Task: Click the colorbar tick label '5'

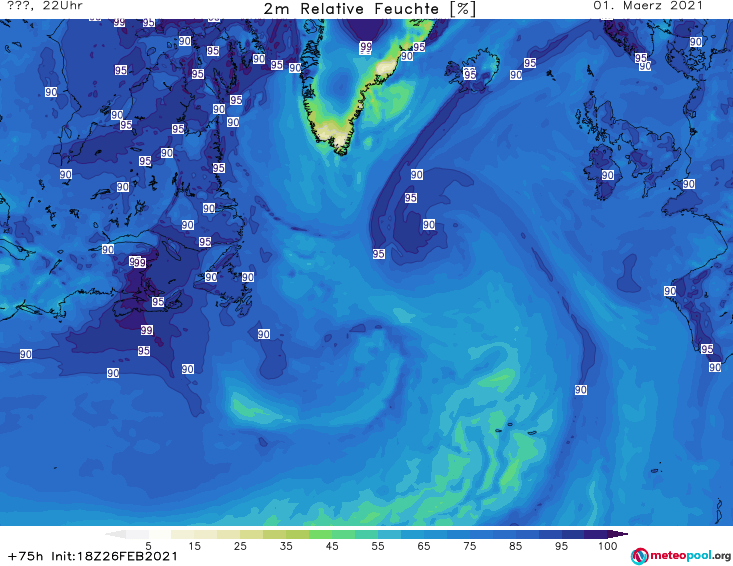Action: click(148, 546)
